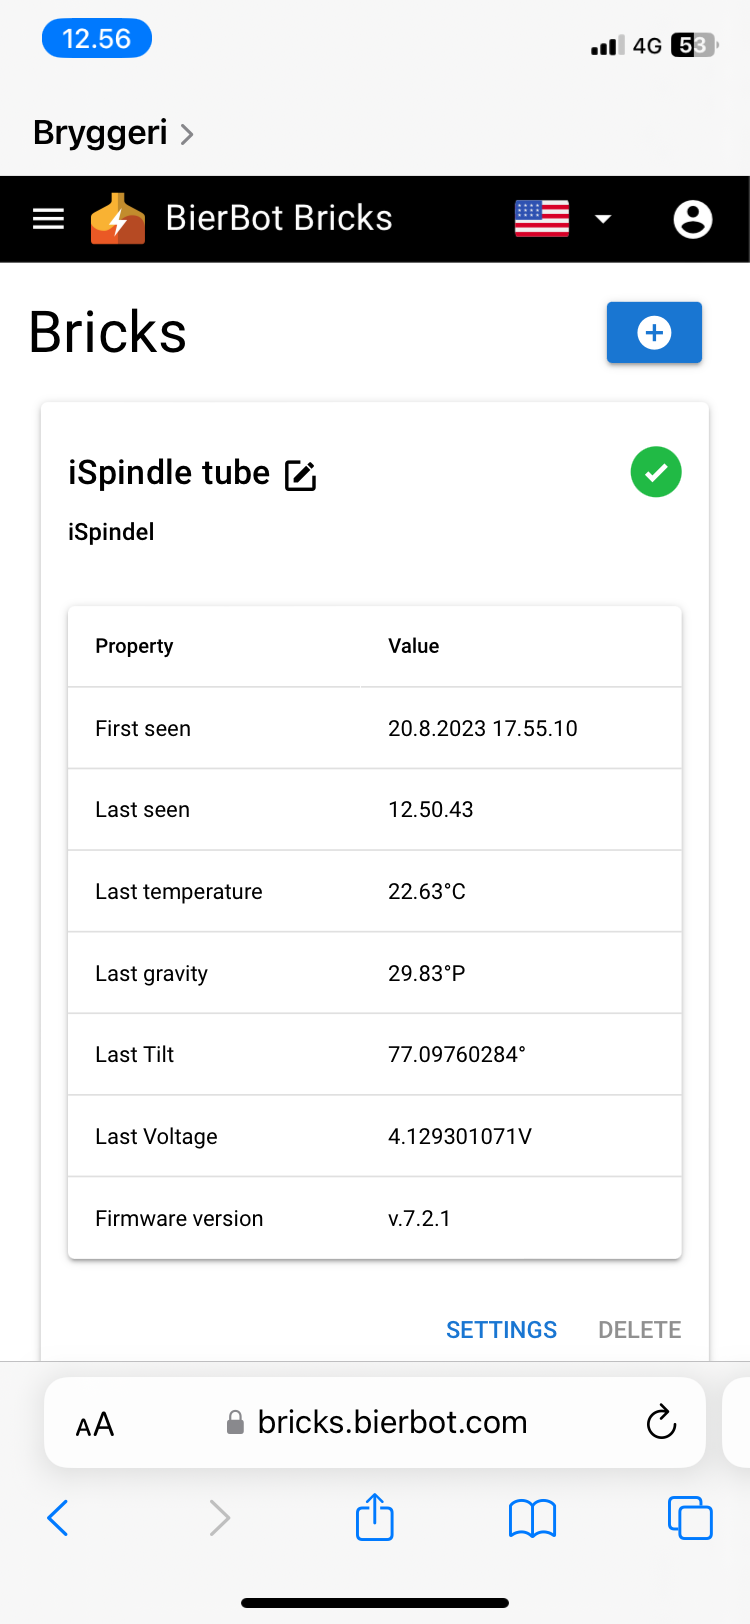Image resolution: width=750 pixels, height=1624 pixels.
Task: Click the BierBot Bricks title text
Action: pyautogui.click(x=279, y=218)
